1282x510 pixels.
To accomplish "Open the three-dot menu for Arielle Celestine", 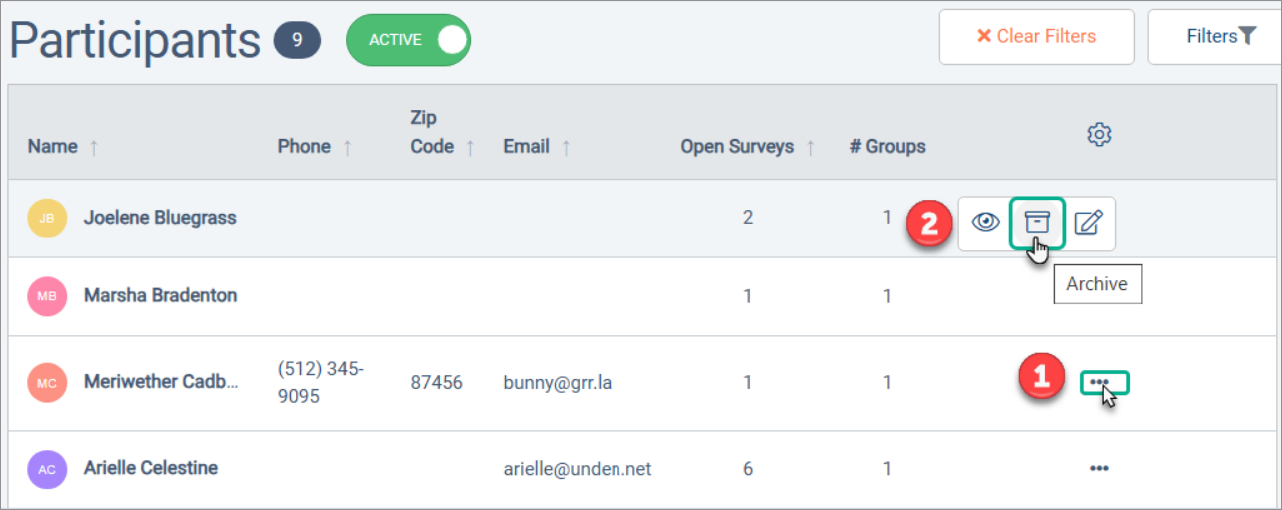I will click(1100, 468).
